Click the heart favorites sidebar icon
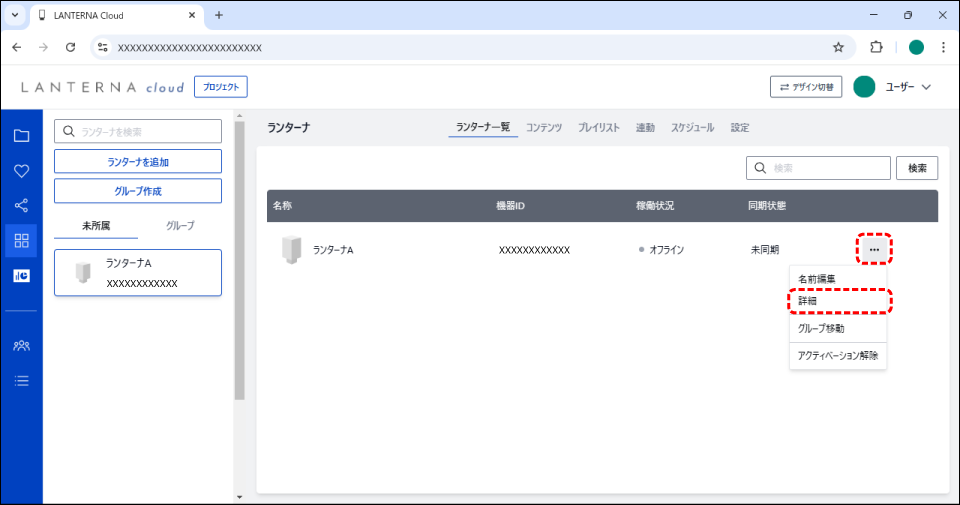The height and width of the screenshot is (505, 960). (21, 171)
